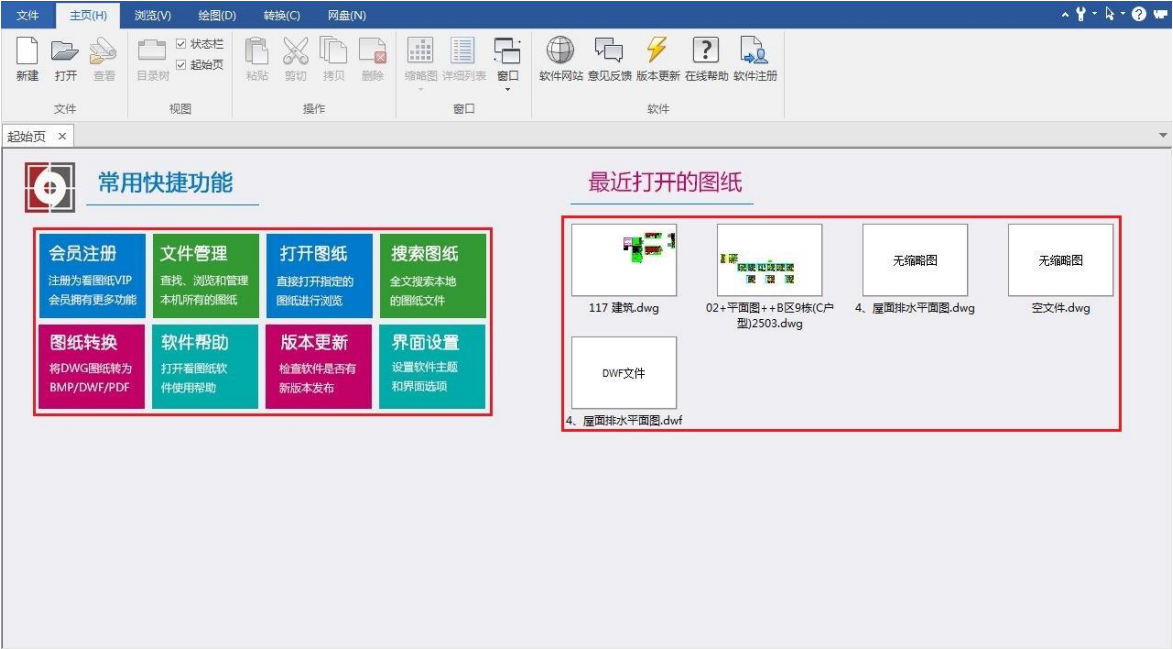
Task: Select the 新建 (New) tool
Action: pos(27,62)
